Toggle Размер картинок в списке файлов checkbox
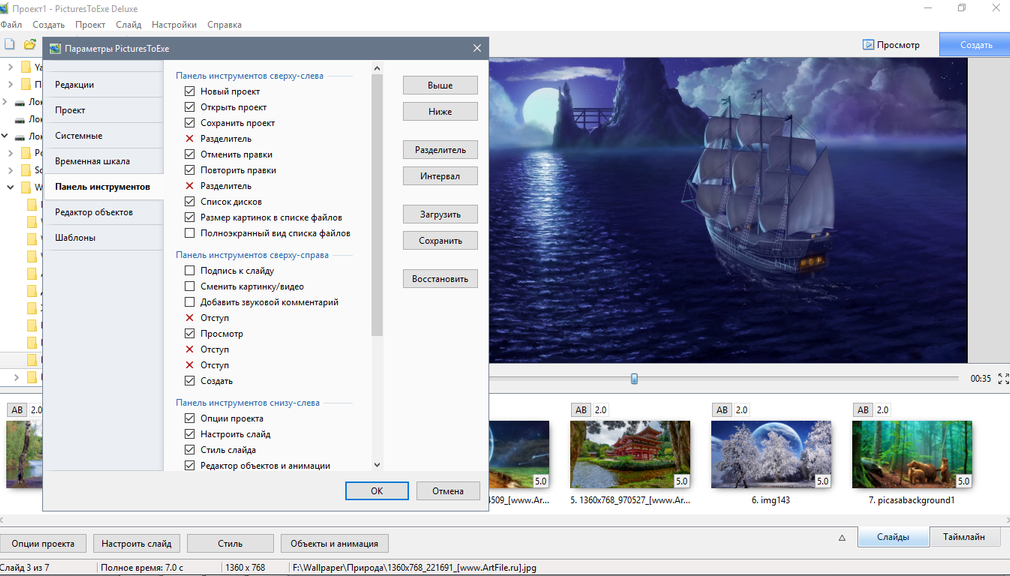 [189, 217]
